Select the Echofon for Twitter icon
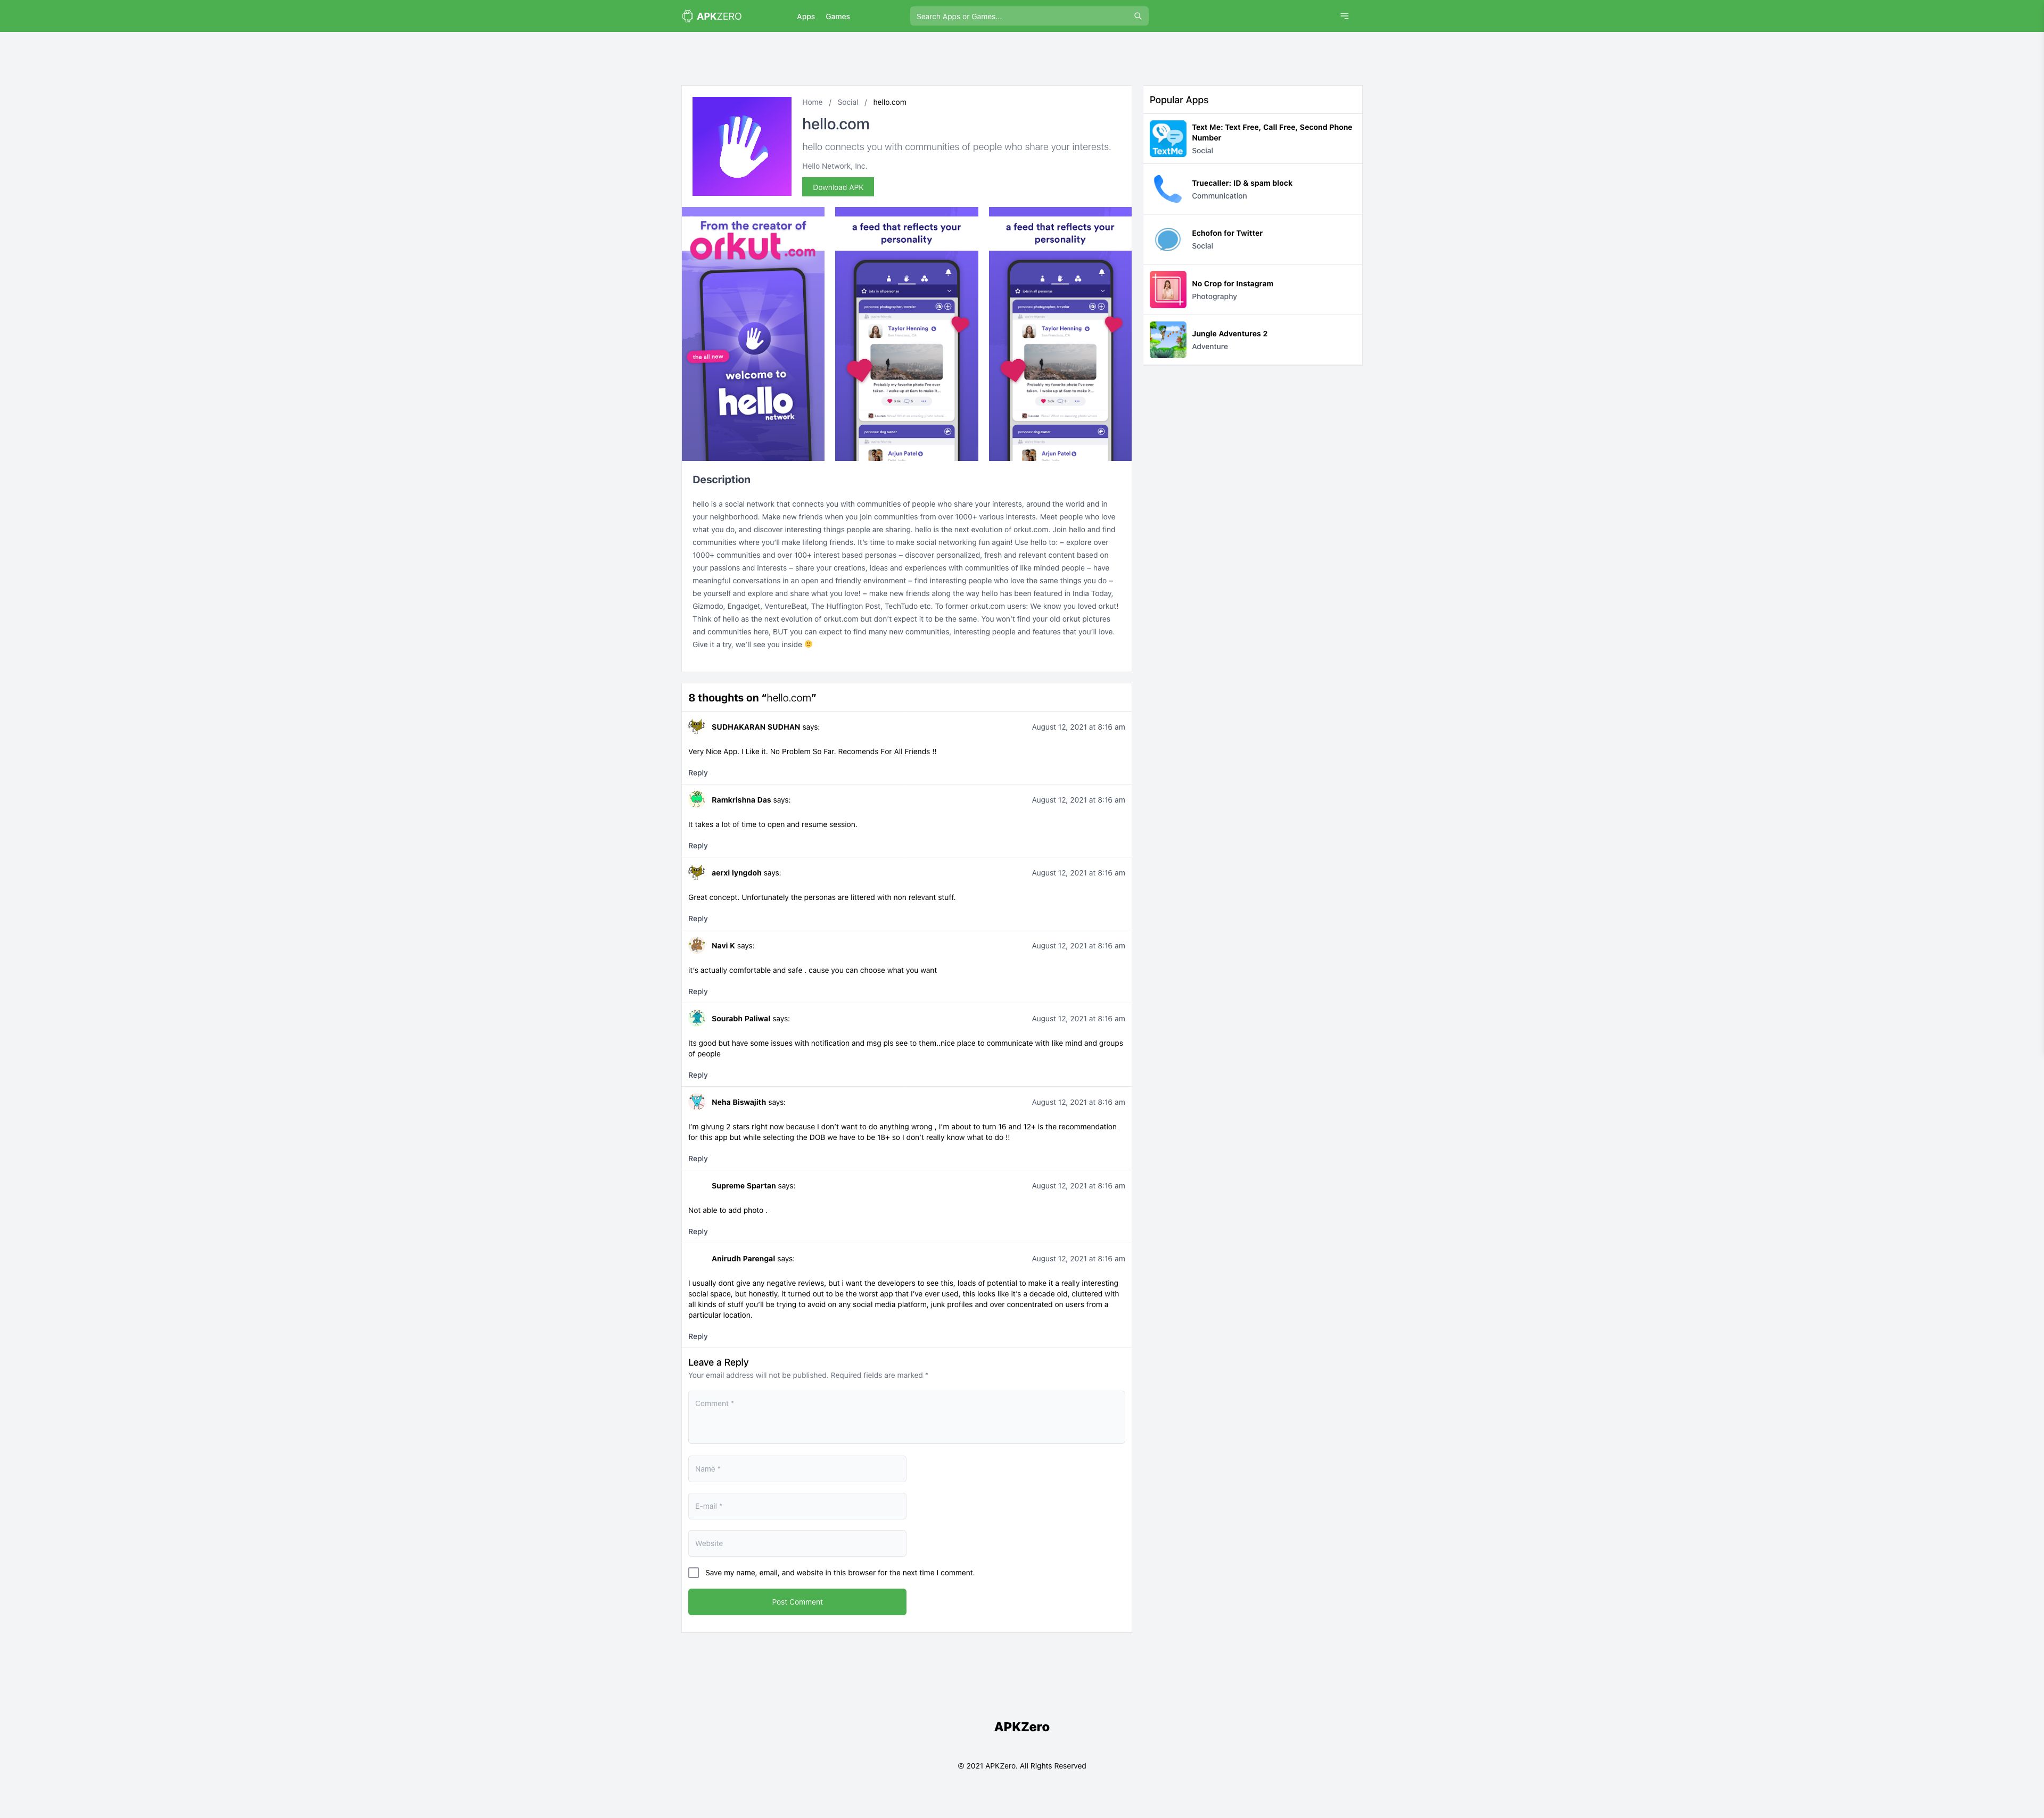 tap(1168, 239)
